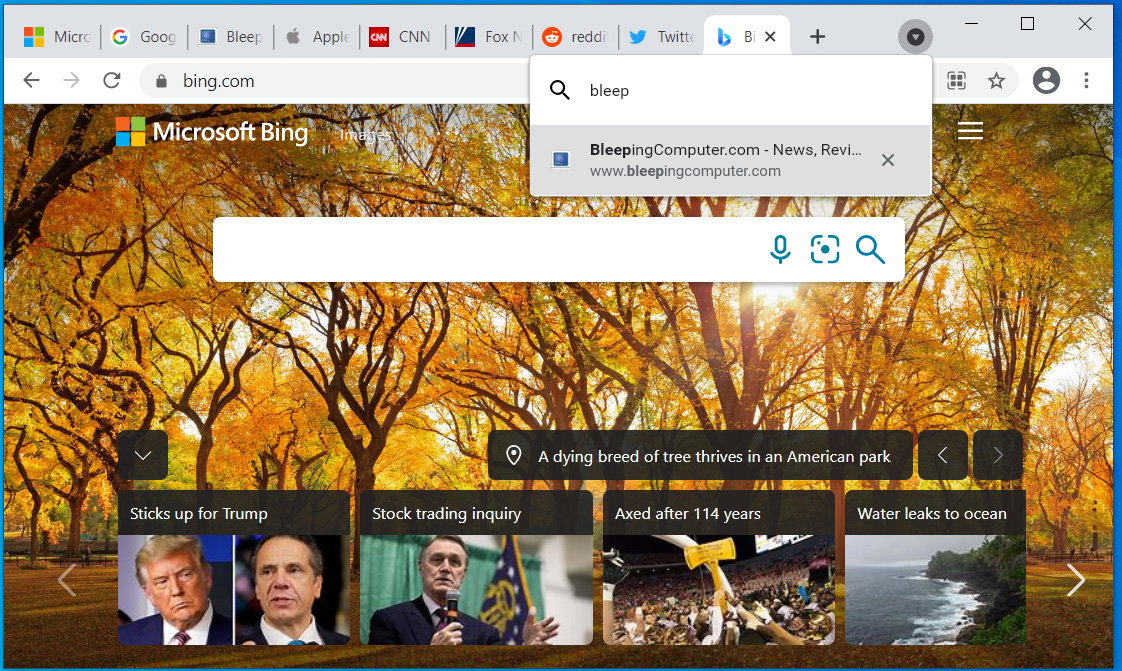Toggle the tab search dropdown button
Viewport: 1122px width, 671px height.
[915, 36]
